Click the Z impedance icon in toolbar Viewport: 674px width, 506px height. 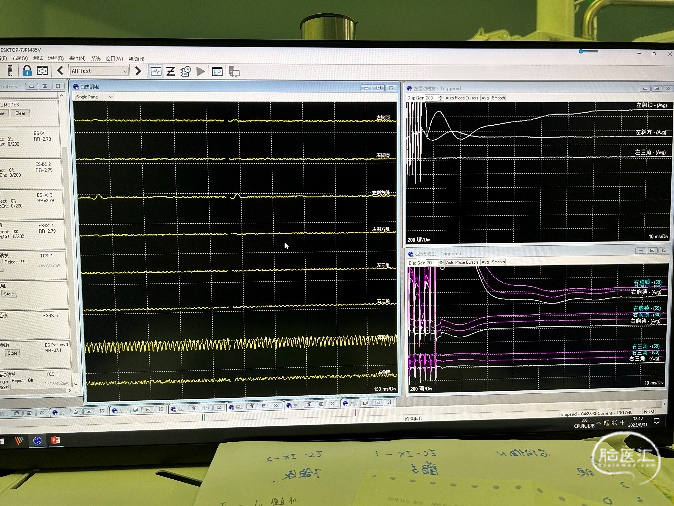171,71
